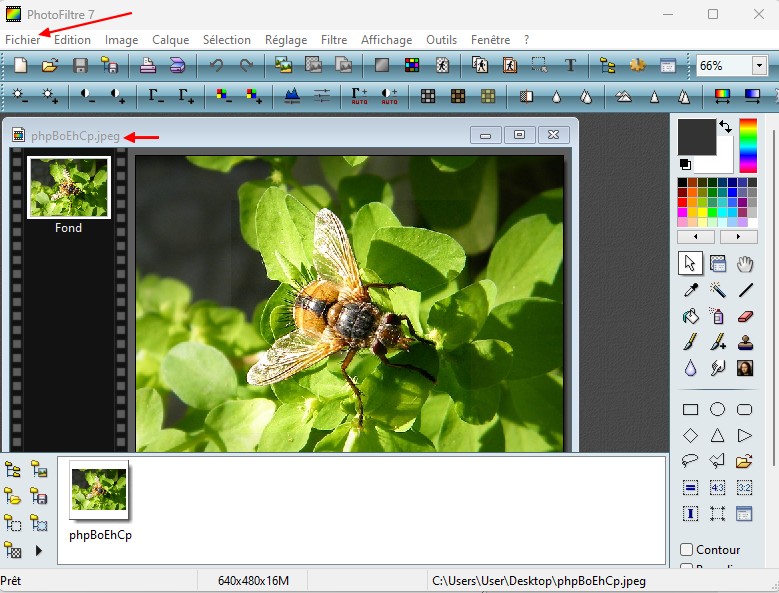
Task: Click the 640x480x16M status text
Action: pos(253,581)
